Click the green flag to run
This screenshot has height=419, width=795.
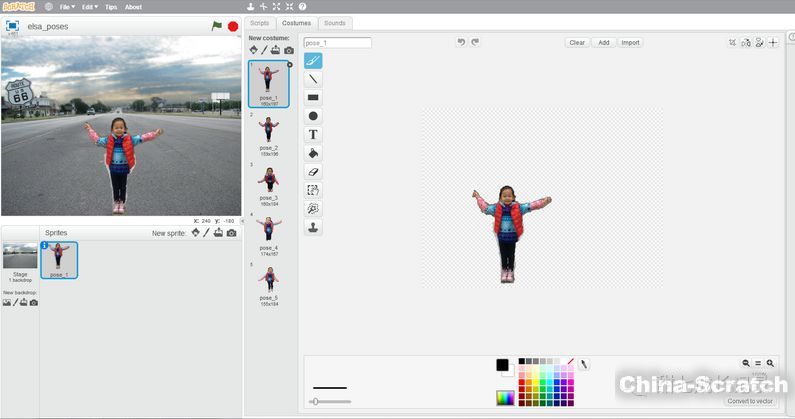217,26
